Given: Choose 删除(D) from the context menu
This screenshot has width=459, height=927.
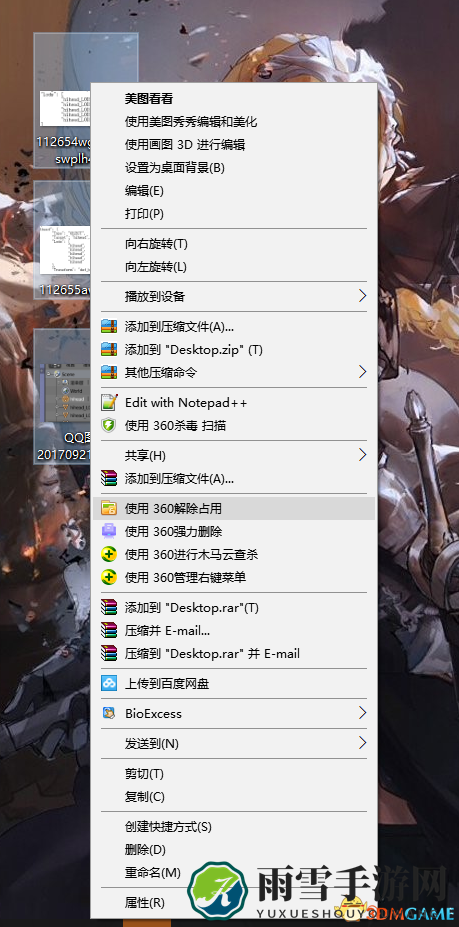Looking at the screenshot, I should tap(145, 850).
